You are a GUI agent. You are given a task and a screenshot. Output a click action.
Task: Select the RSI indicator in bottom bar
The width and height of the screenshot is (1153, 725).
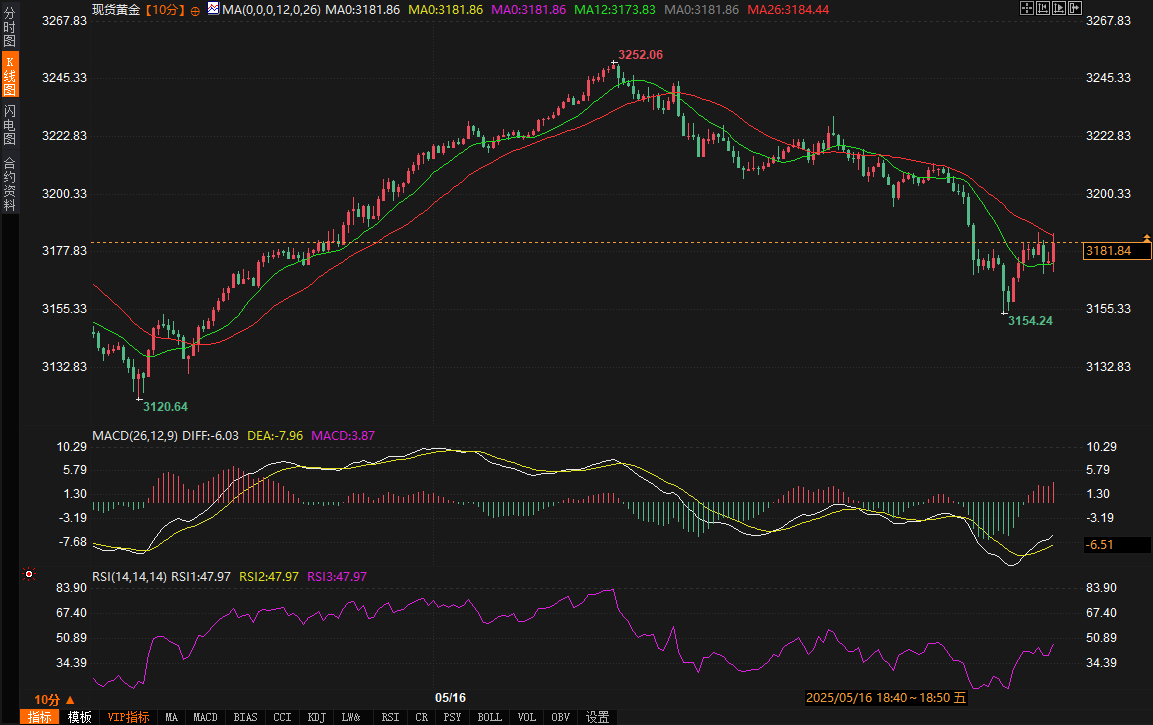(x=390, y=717)
